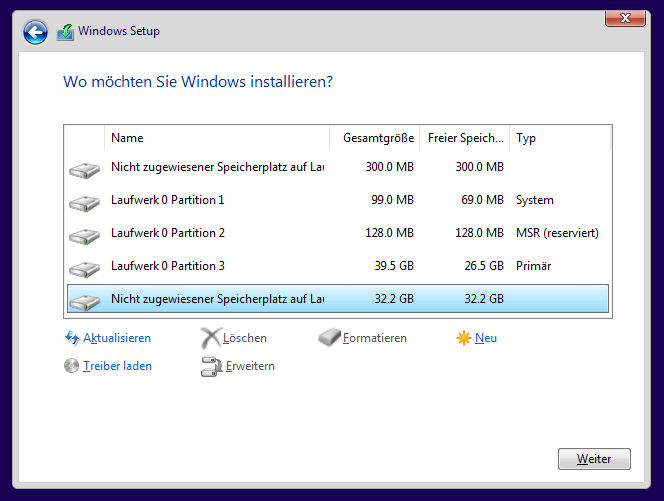Click the drive icon of the 32.2 GB unallocated row
Screen dimensions: 664x501
pyautogui.click(x=84, y=302)
